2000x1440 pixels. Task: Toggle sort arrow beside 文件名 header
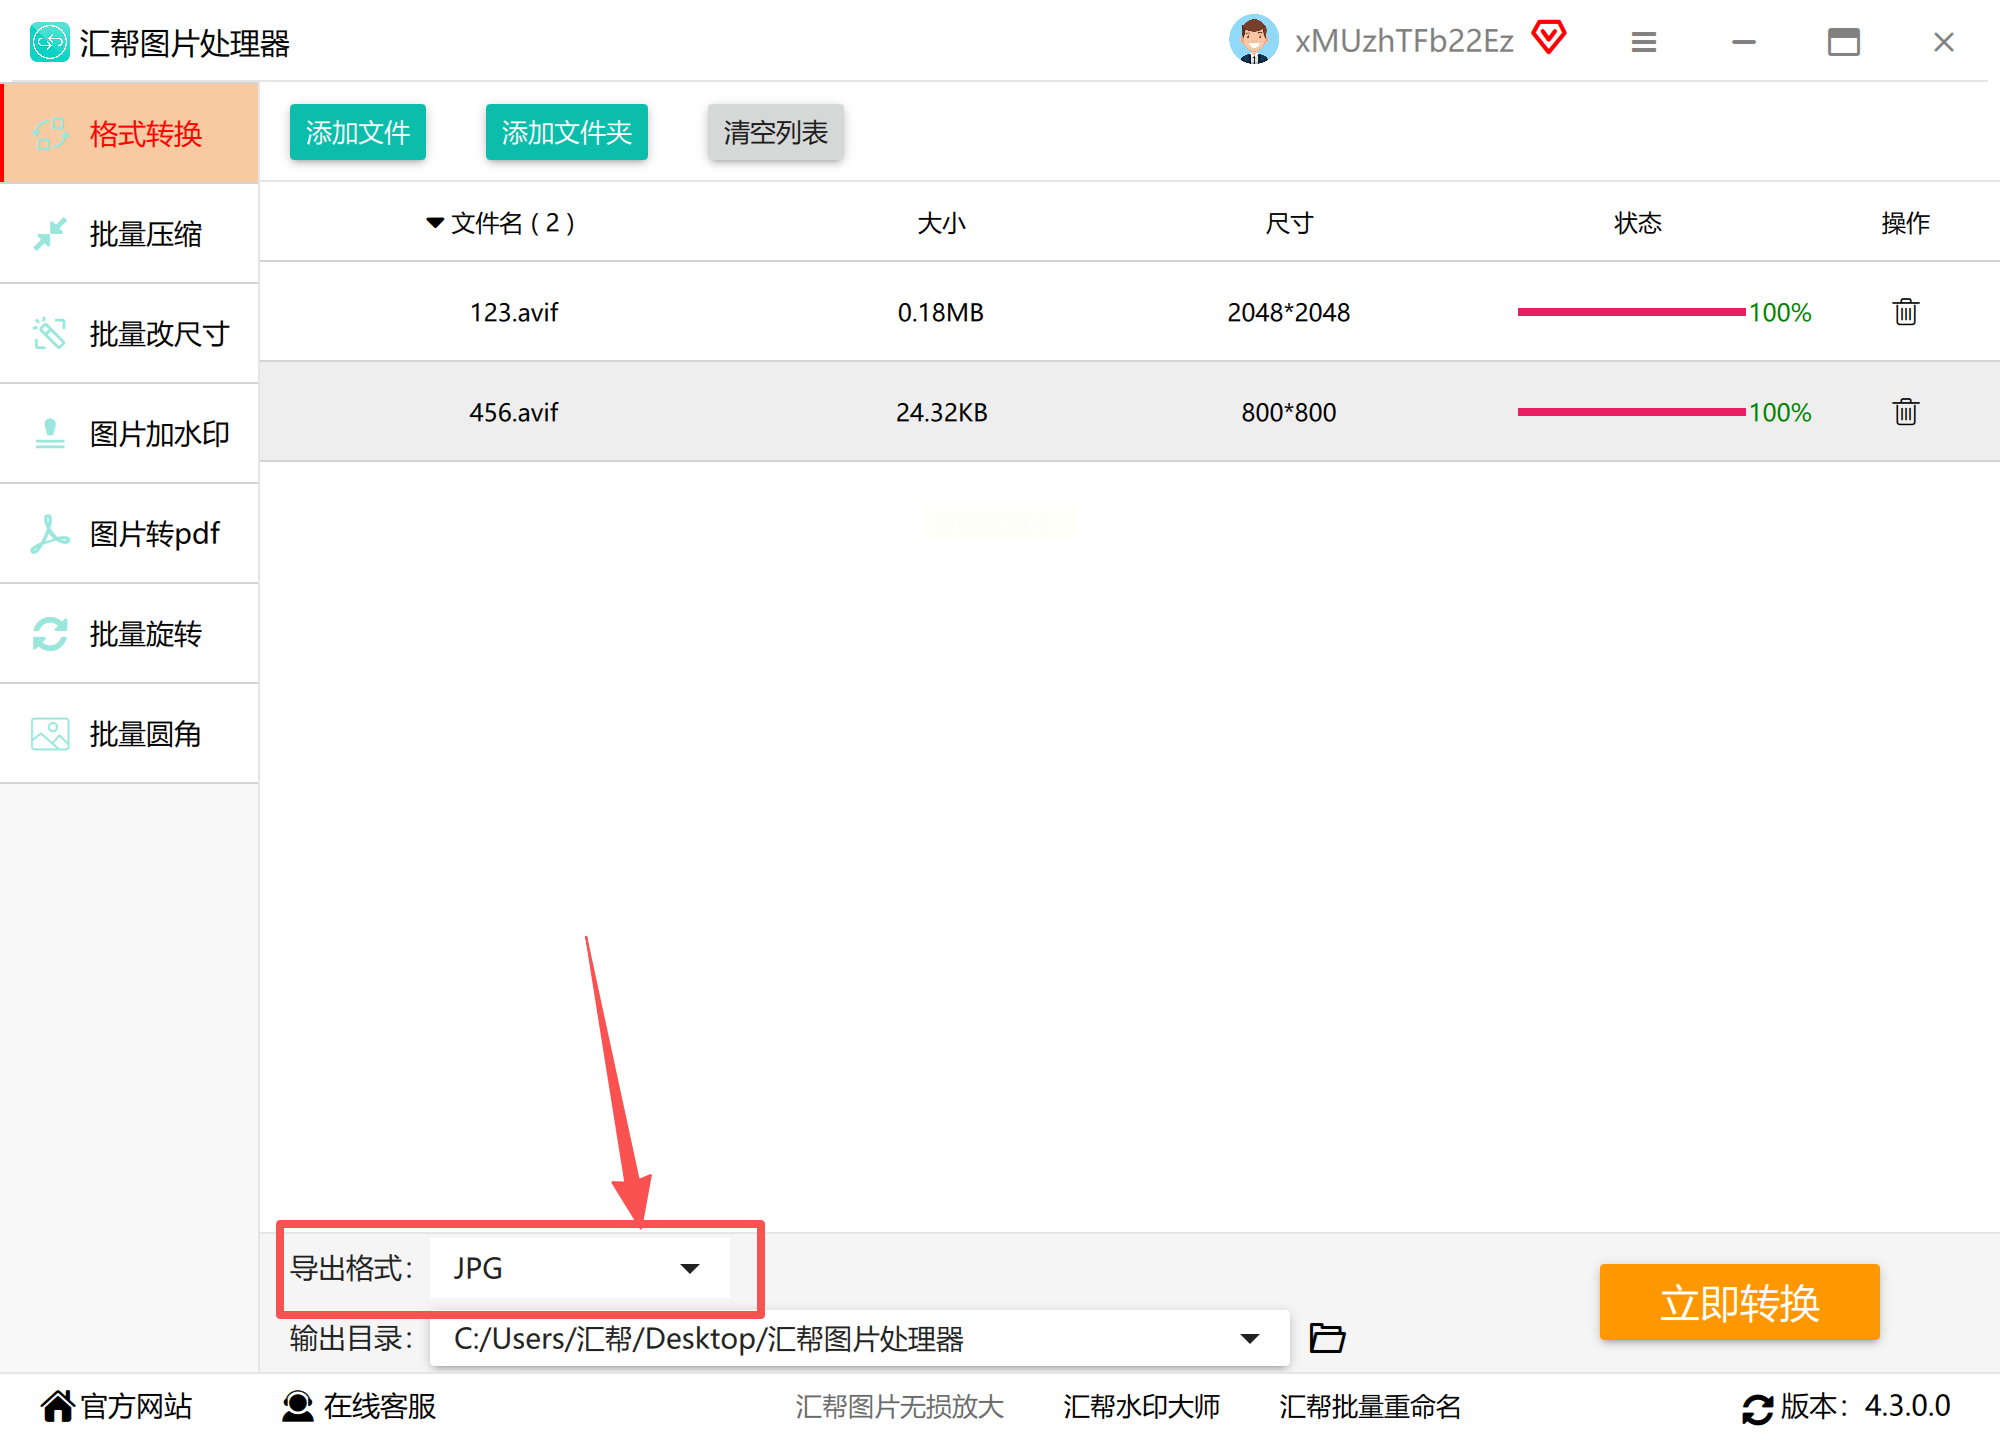435,223
